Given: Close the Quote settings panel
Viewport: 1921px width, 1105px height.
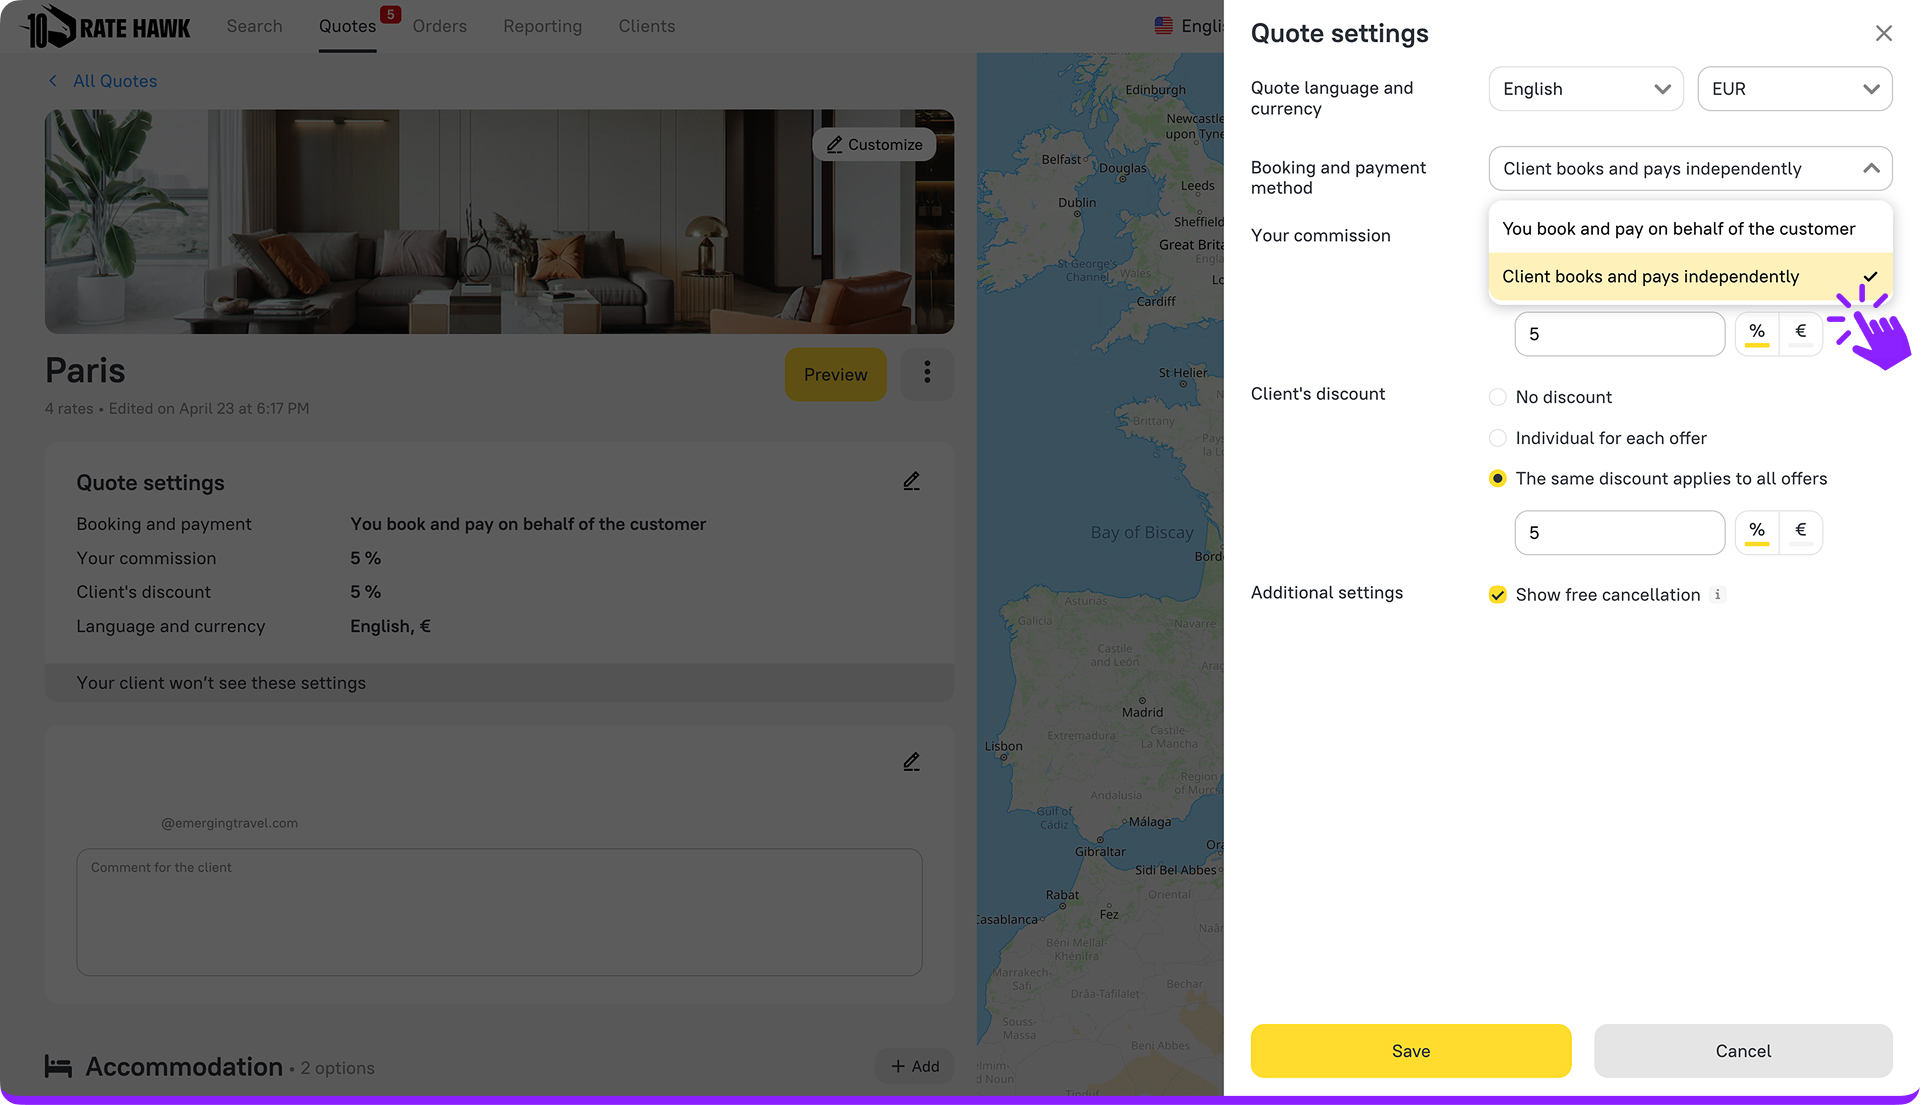Looking at the screenshot, I should coord(1883,34).
